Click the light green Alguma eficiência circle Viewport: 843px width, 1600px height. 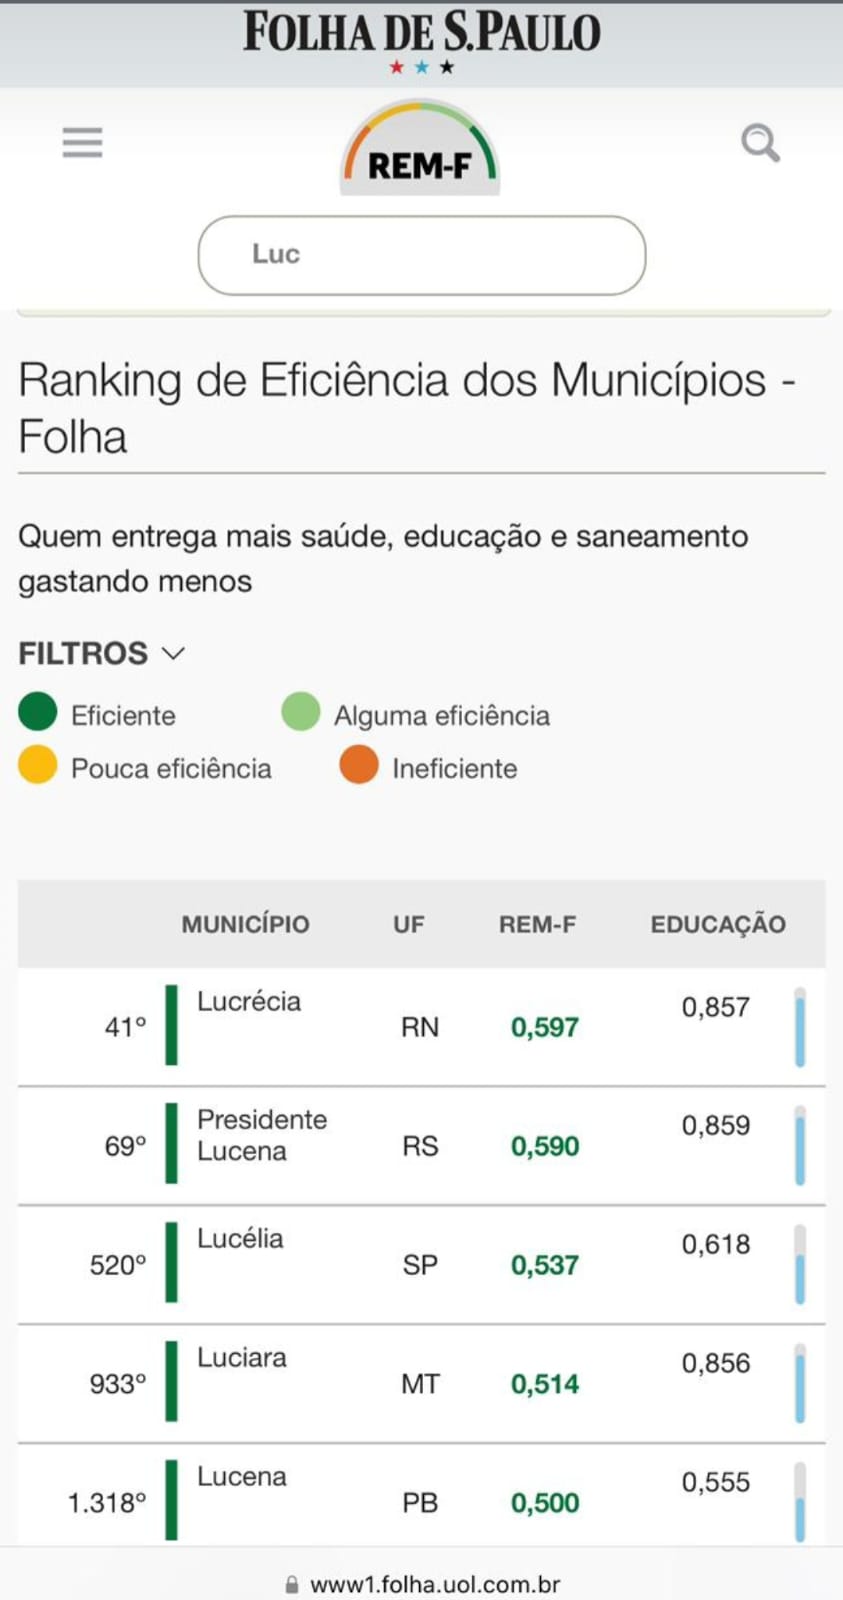click(x=300, y=712)
